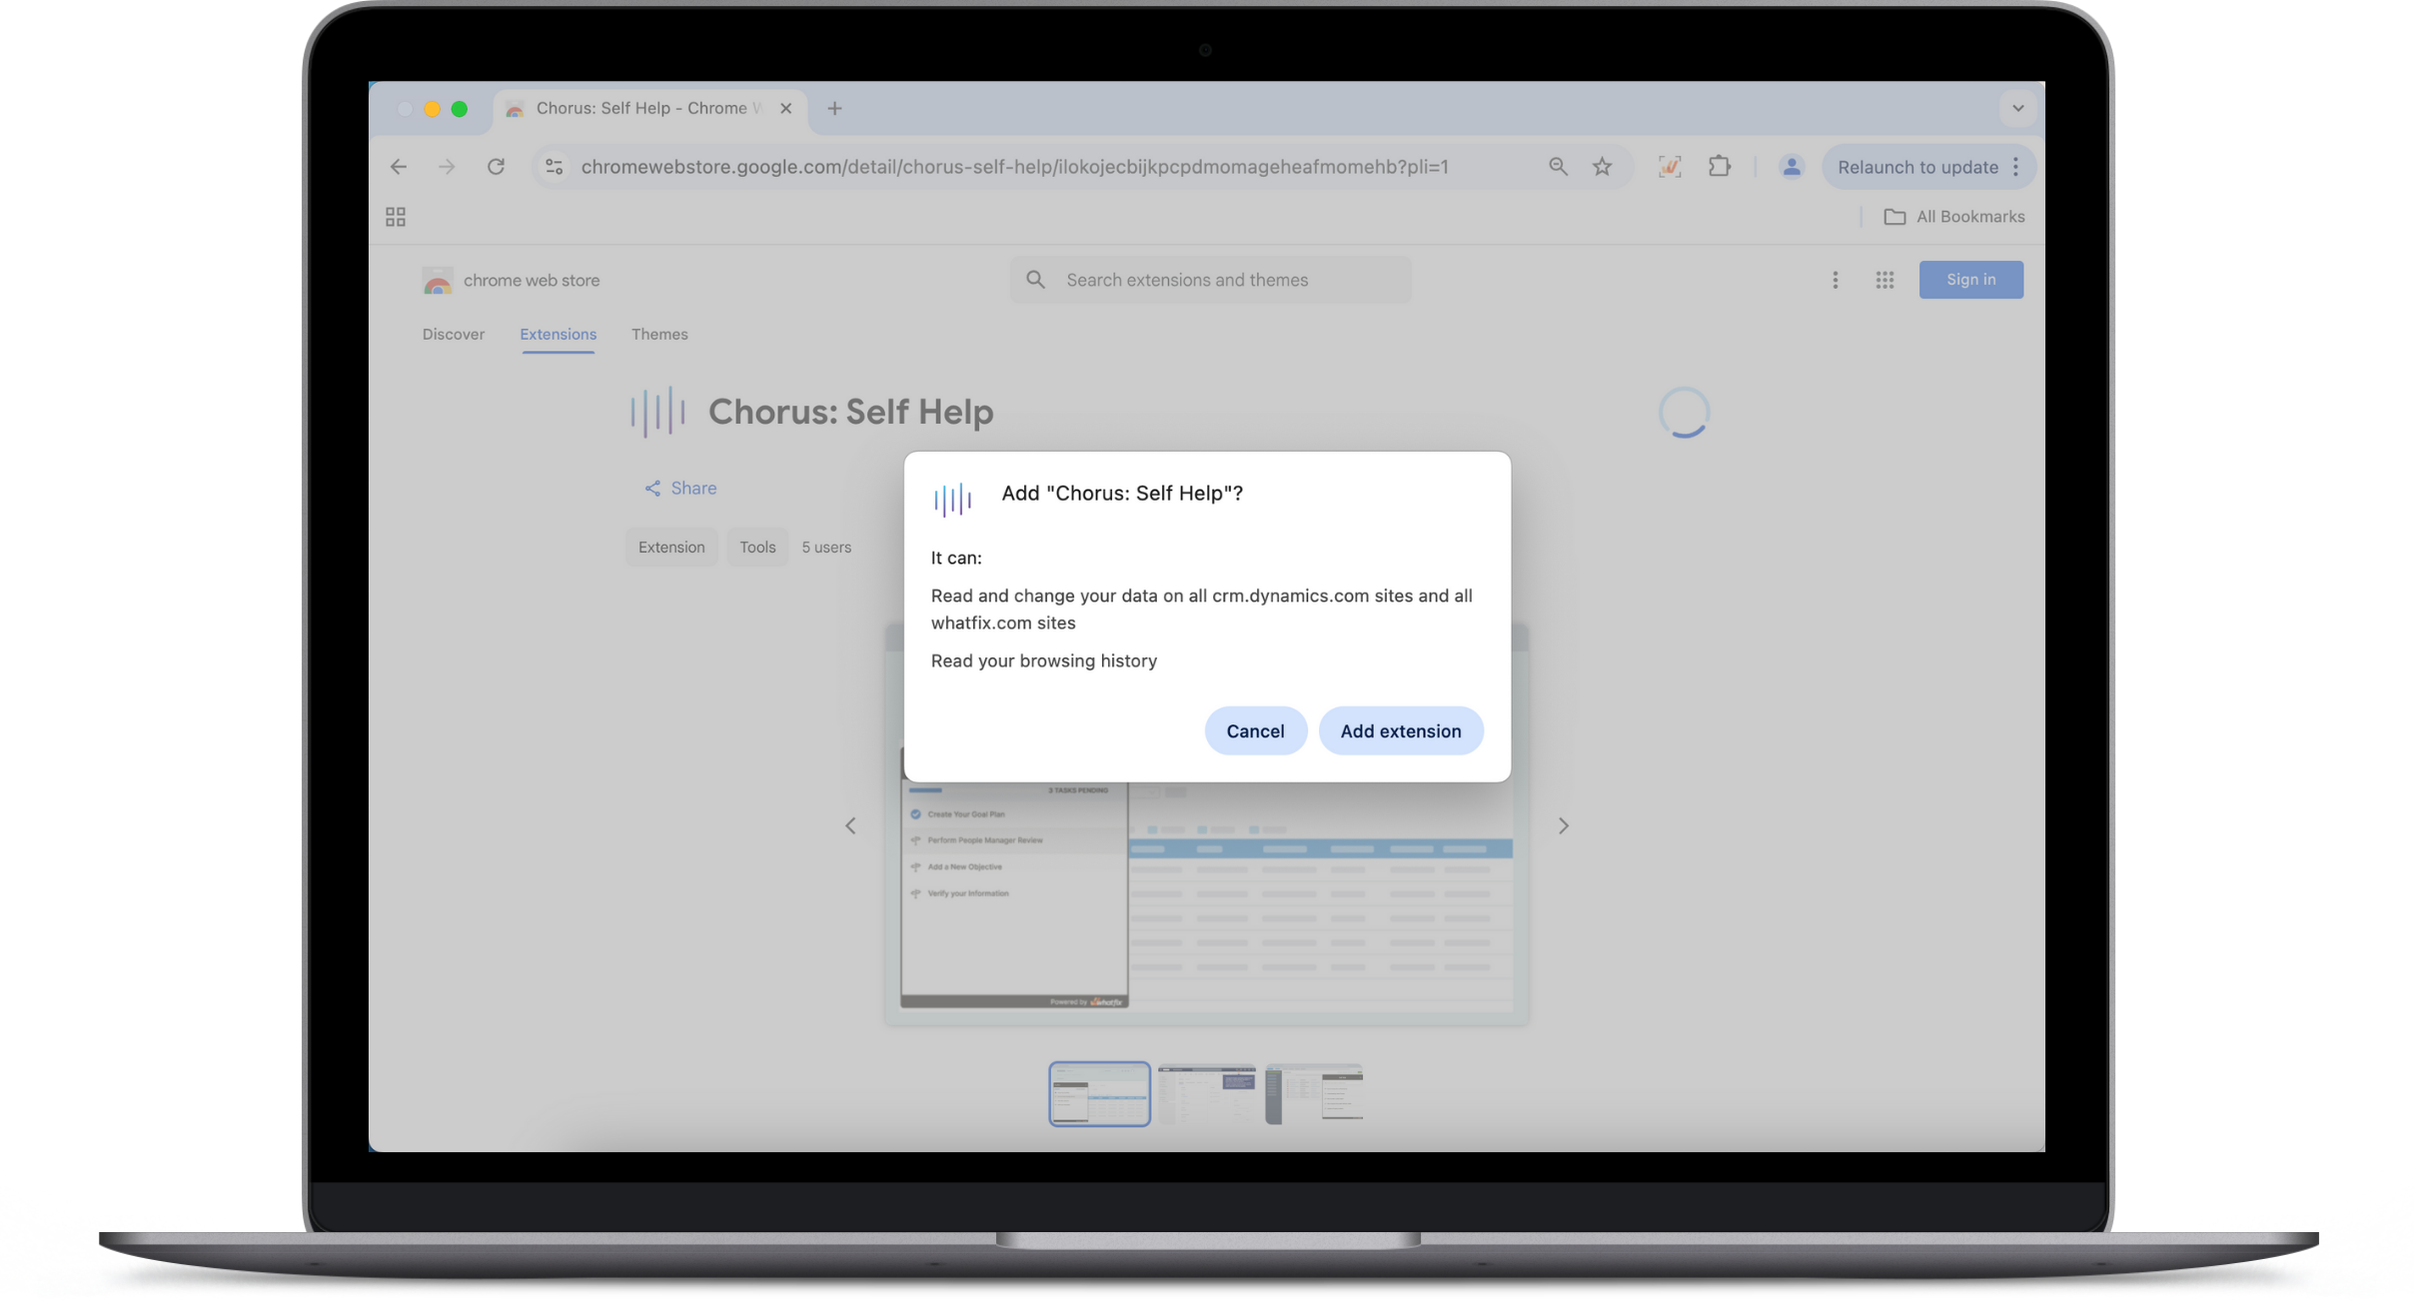The width and height of the screenshot is (2414, 1309).
Task: Reload the page with the refresh icon
Action: tap(496, 167)
